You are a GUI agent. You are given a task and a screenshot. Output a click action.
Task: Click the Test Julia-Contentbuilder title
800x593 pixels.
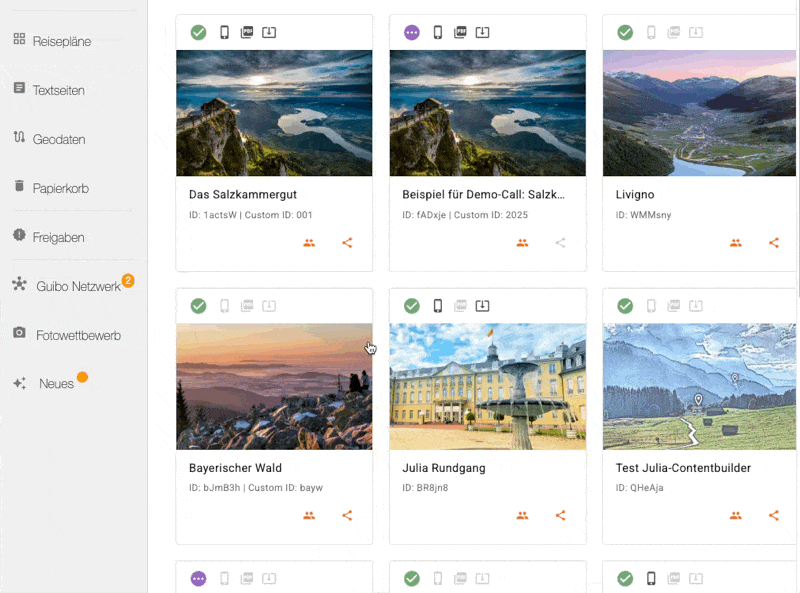[683, 468]
